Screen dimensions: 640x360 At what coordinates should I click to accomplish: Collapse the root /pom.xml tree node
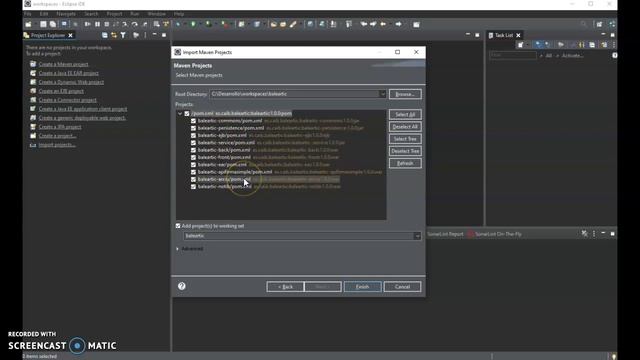pyautogui.click(x=180, y=113)
